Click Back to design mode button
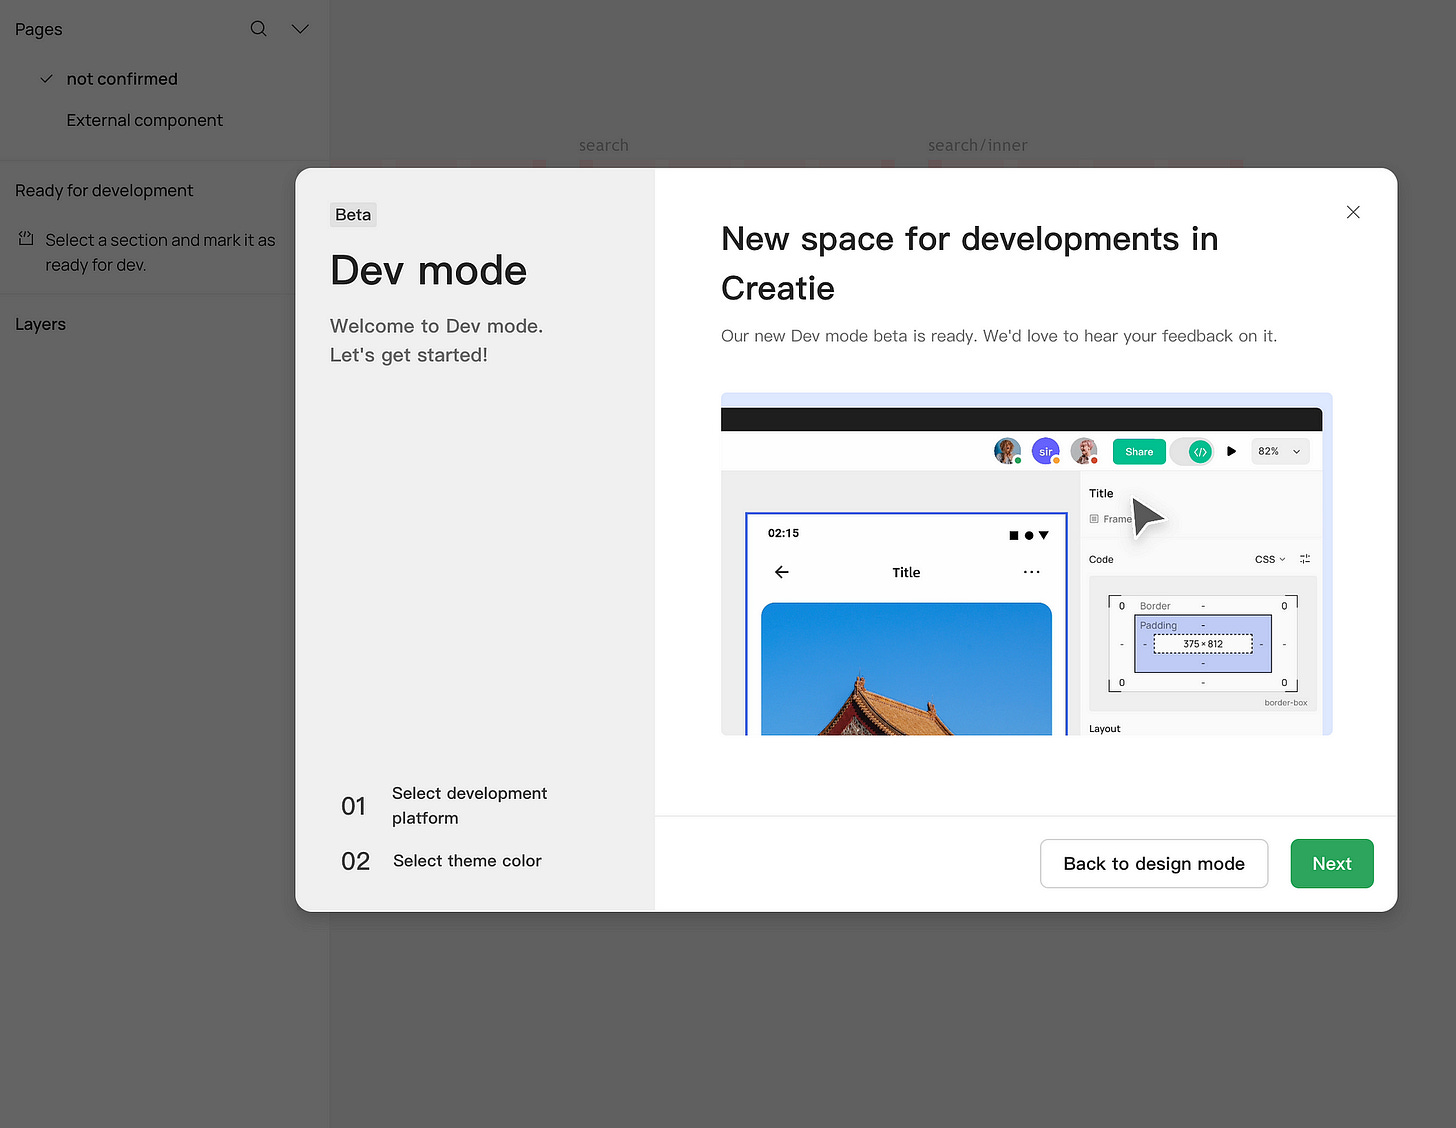This screenshot has height=1128, width=1456. [x=1154, y=863]
